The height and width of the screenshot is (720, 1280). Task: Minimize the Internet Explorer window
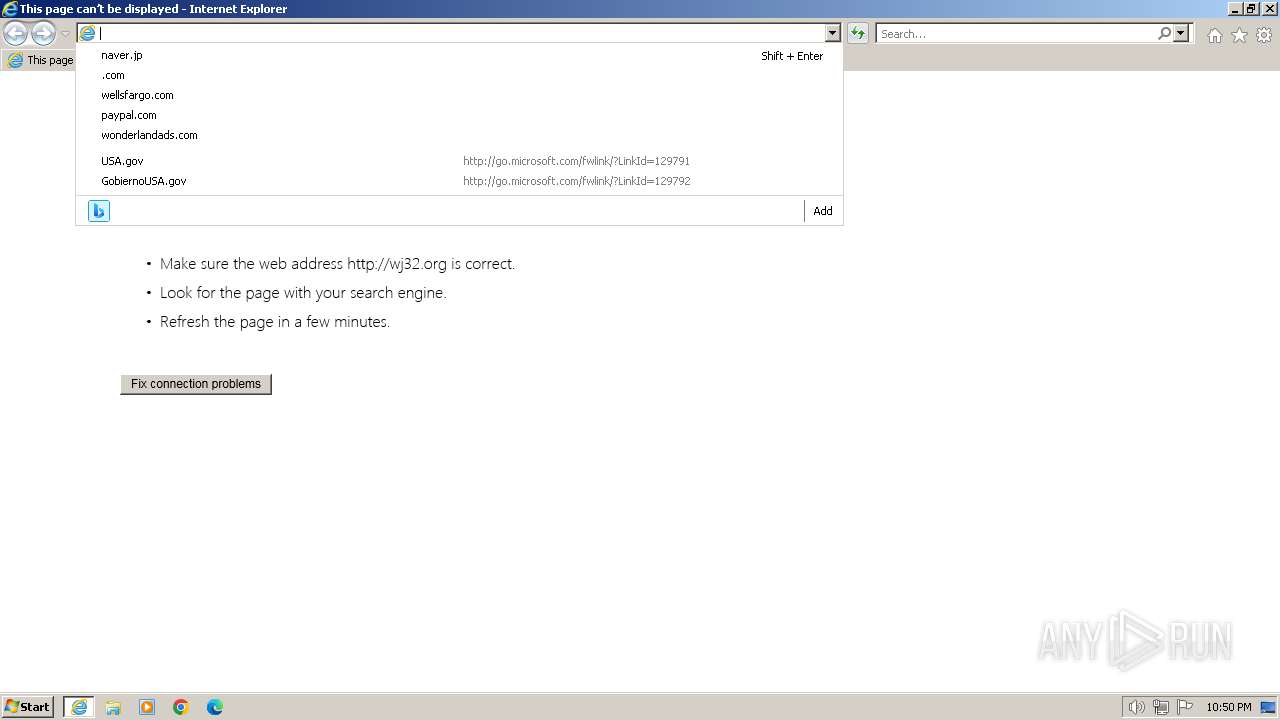[x=1235, y=9]
